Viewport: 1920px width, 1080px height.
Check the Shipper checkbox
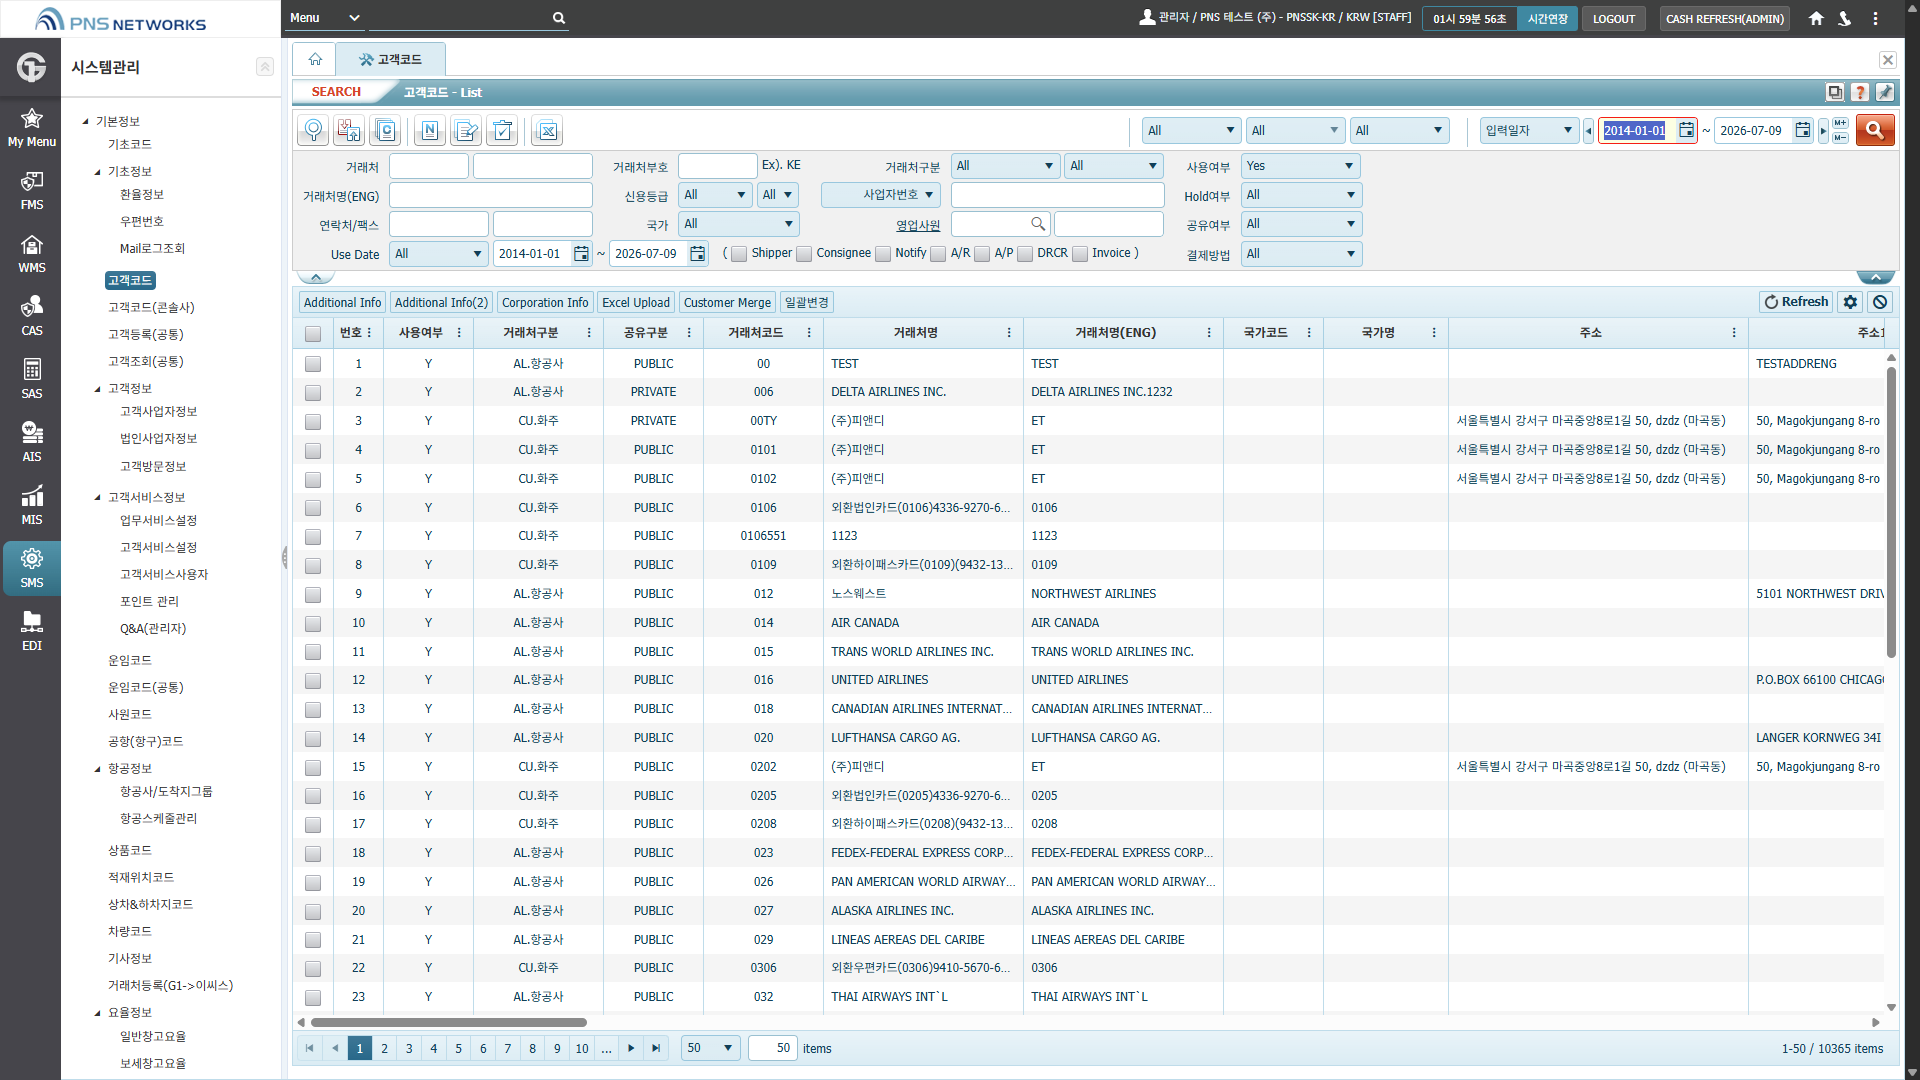pyautogui.click(x=739, y=254)
